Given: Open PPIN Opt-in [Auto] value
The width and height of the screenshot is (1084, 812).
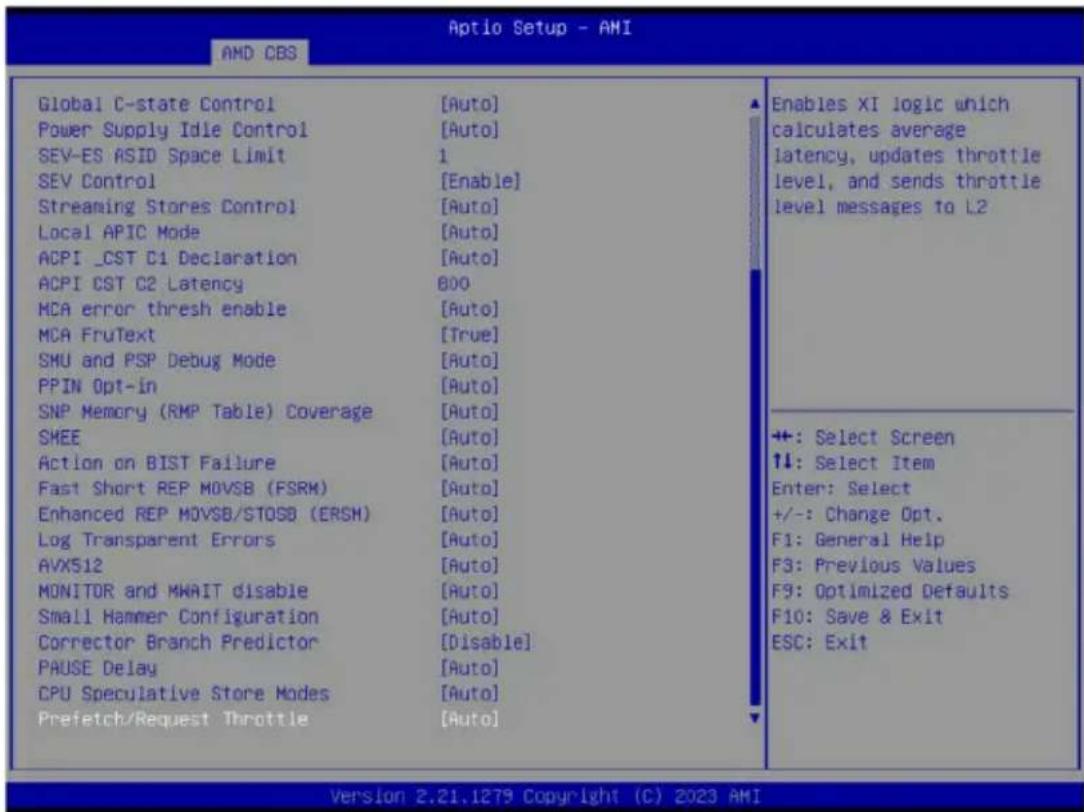Looking at the screenshot, I should 469,386.
